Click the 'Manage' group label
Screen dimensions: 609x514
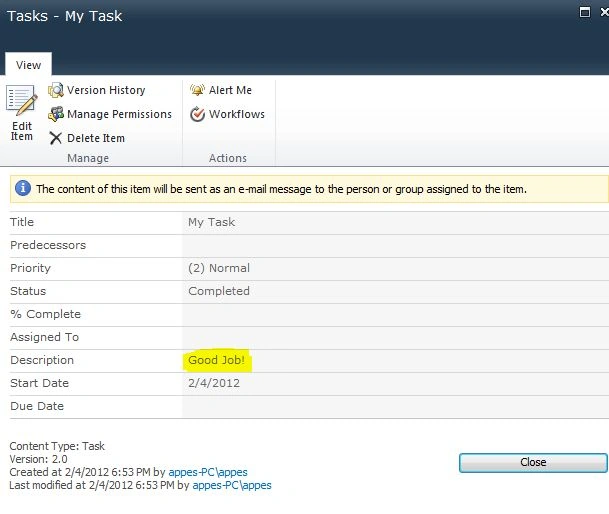tap(88, 158)
